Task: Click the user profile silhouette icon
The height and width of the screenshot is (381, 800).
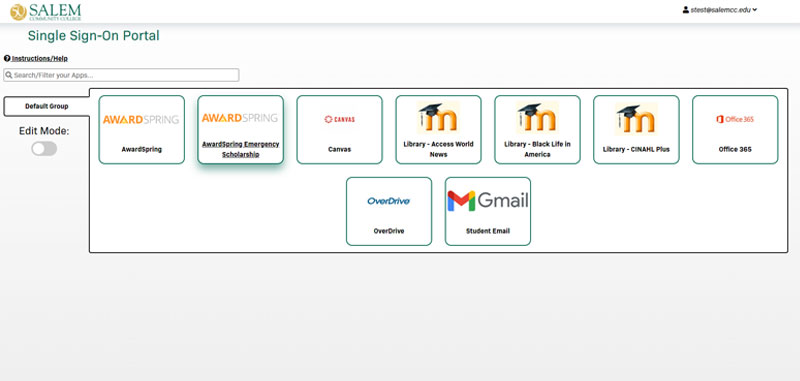Action: click(686, 10)
